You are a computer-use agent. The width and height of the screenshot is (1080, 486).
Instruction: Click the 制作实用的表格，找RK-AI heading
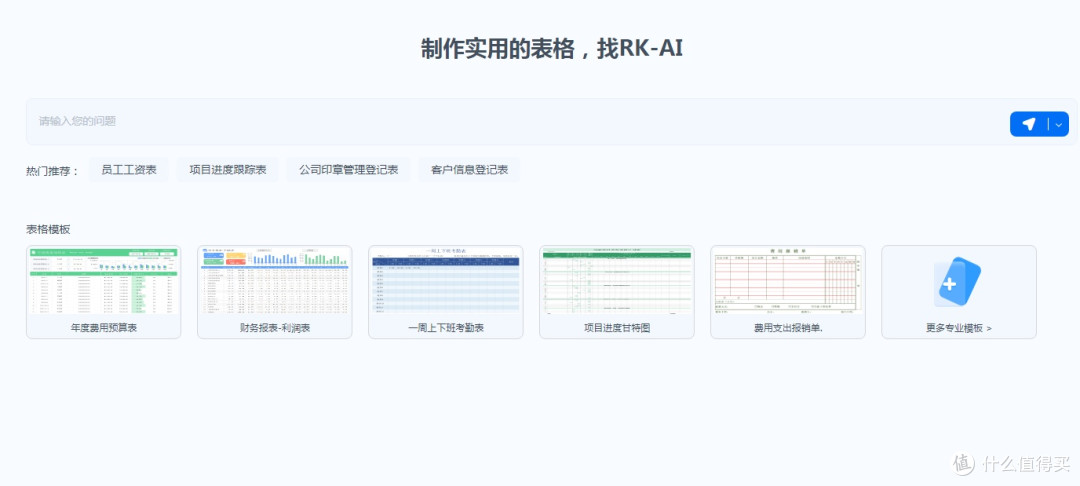tap(552, 49)
